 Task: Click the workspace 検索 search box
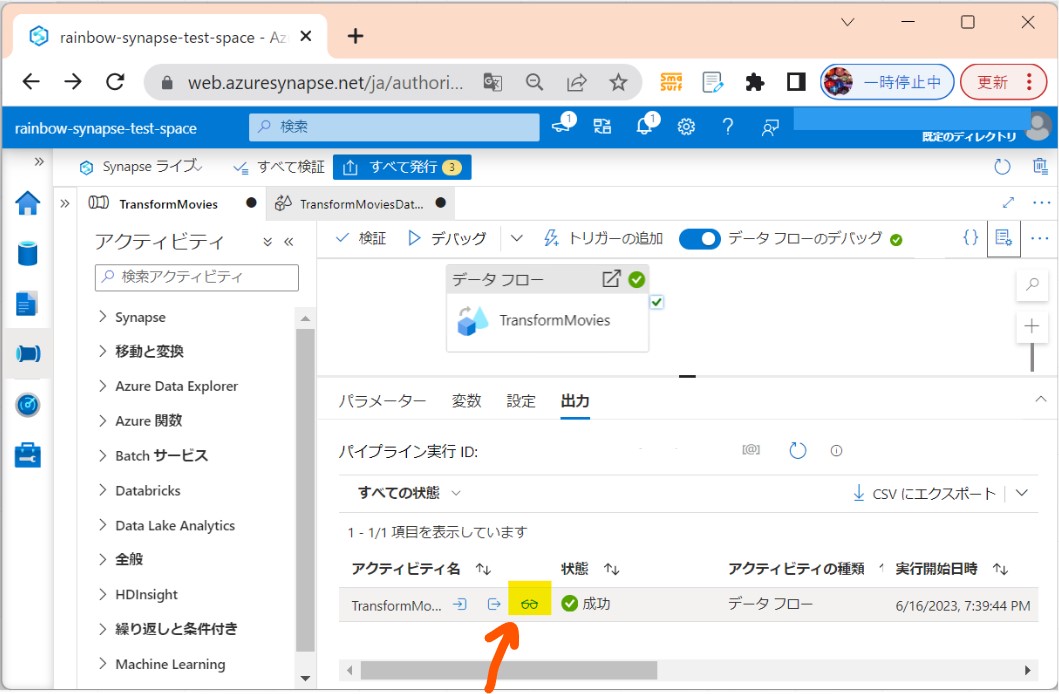pos(394,127)
